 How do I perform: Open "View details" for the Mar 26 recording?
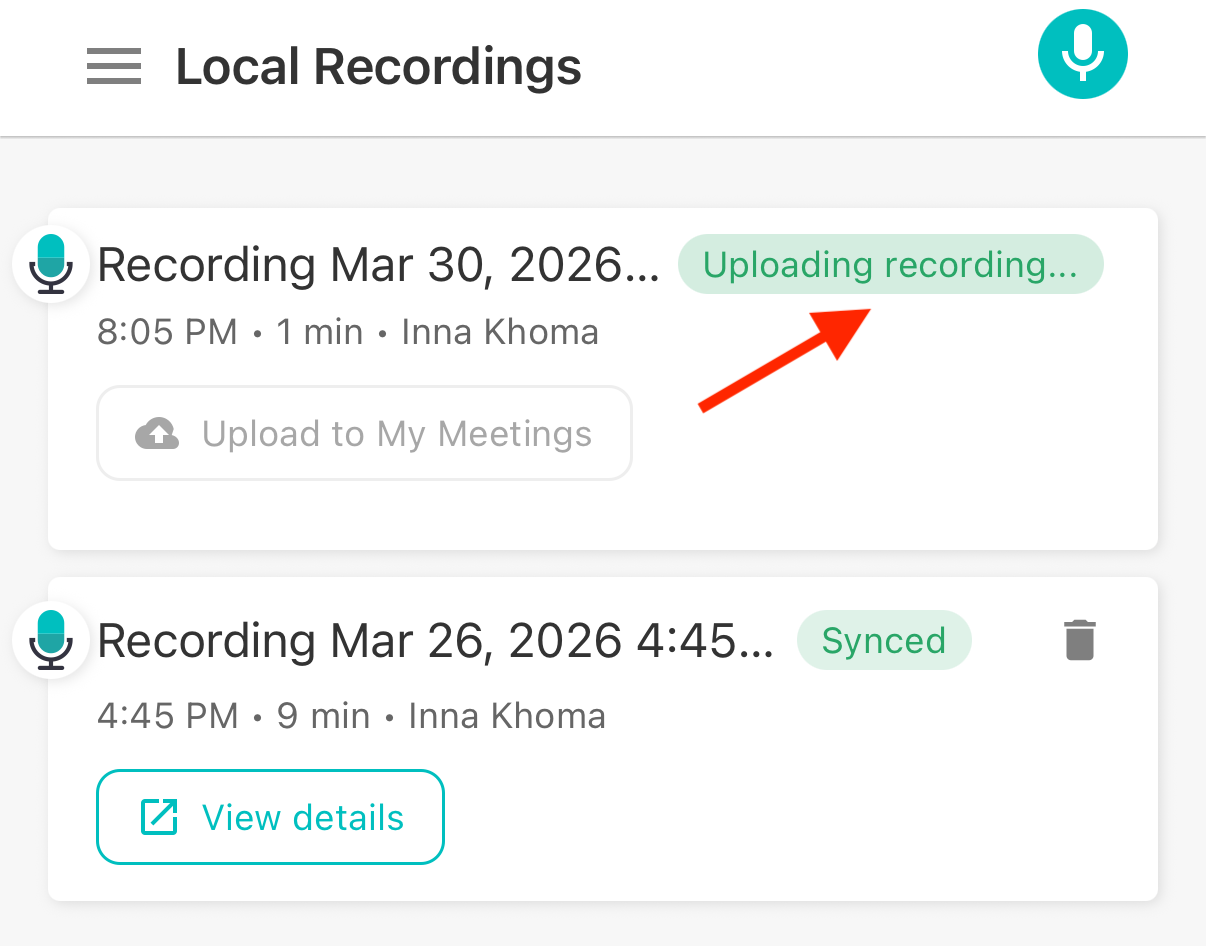(x=270, y=817)
